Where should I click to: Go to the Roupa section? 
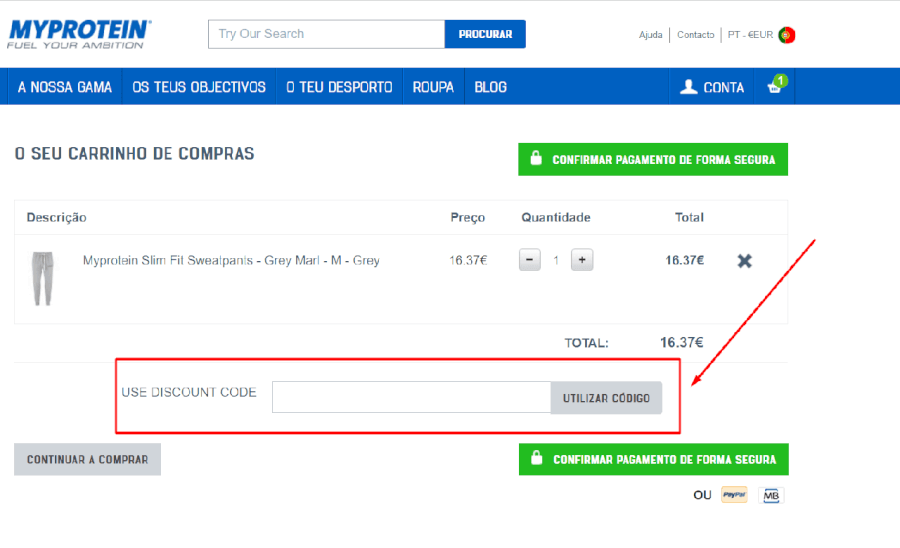(433, 87)
